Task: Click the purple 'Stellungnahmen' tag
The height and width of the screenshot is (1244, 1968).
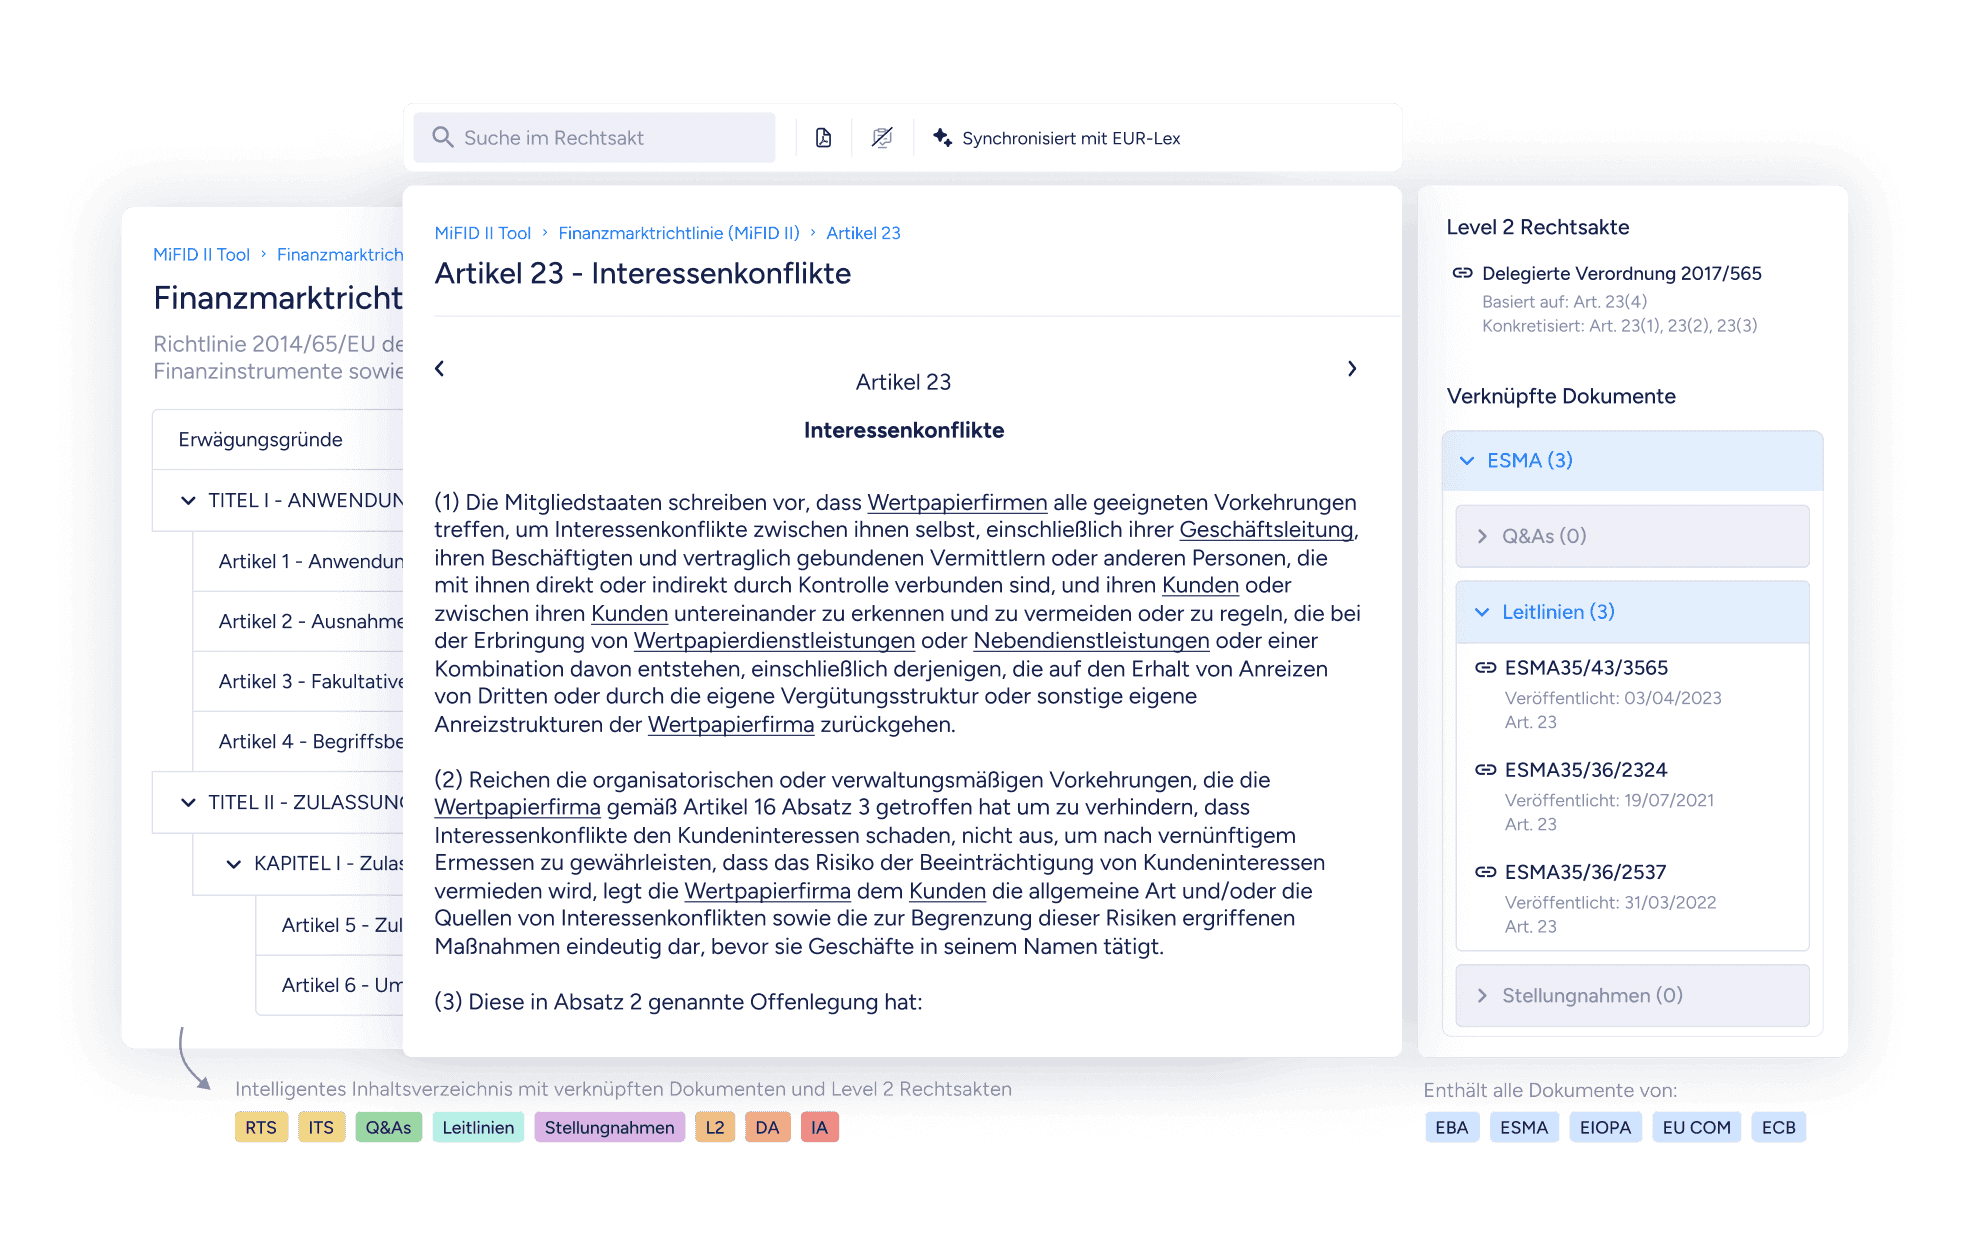Action: coord(609,1127)
